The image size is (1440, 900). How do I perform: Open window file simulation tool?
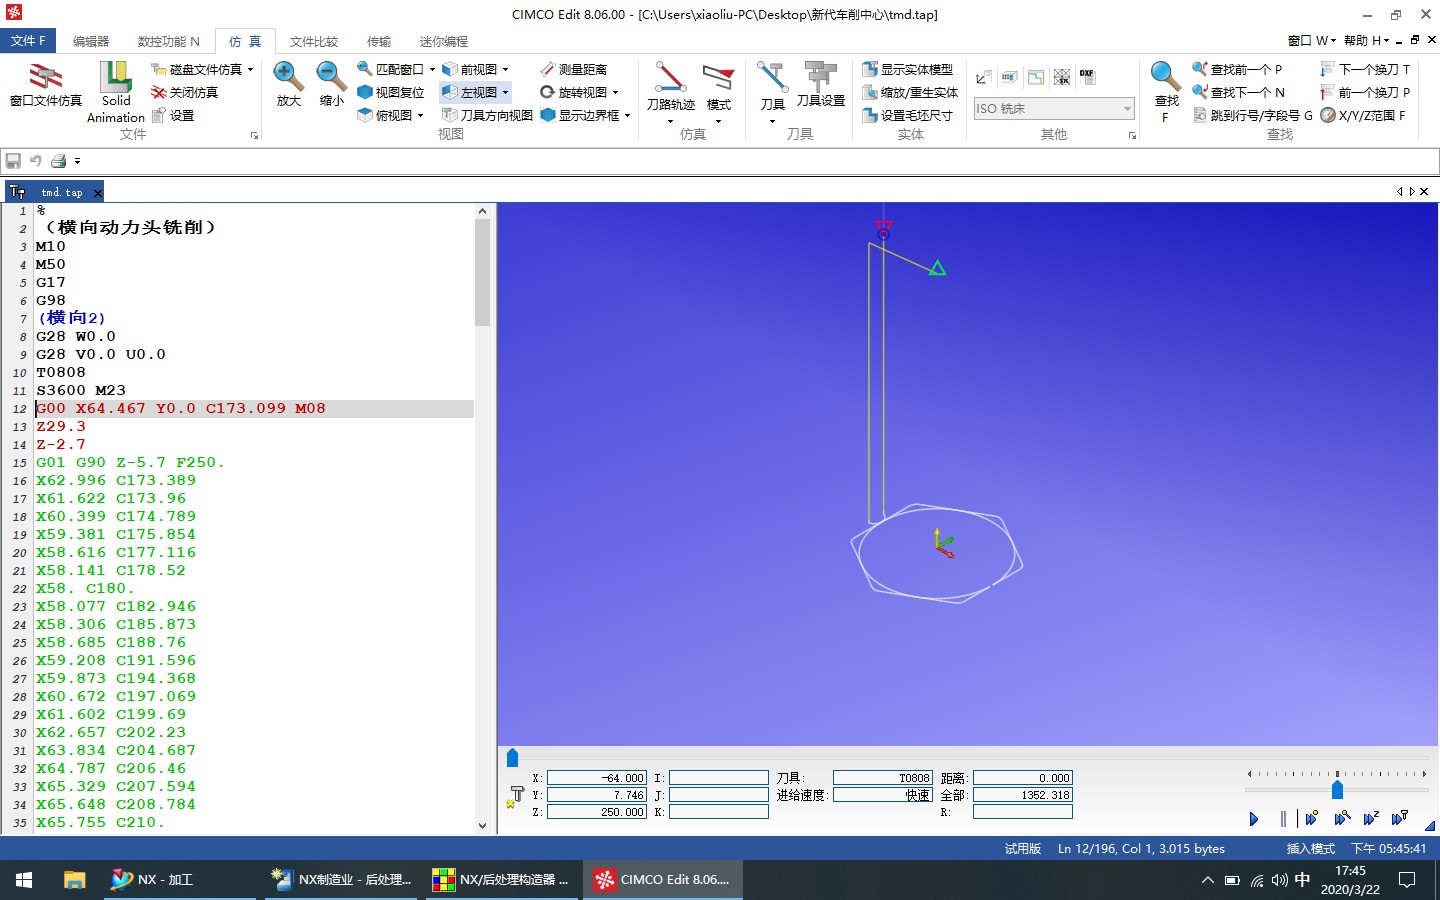45,84
